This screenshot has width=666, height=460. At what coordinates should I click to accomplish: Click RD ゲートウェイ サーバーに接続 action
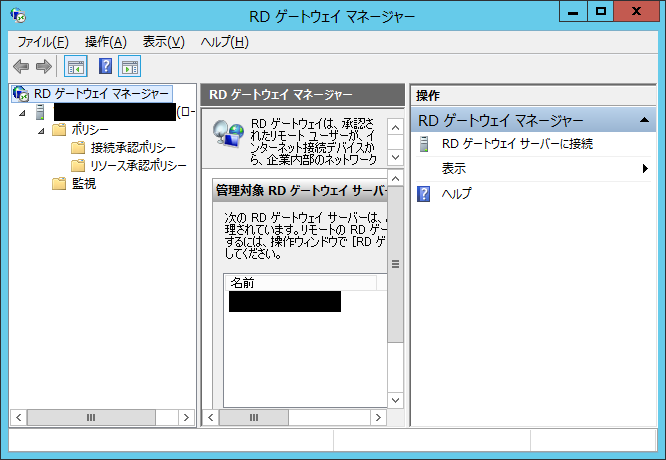click(517, 144)
